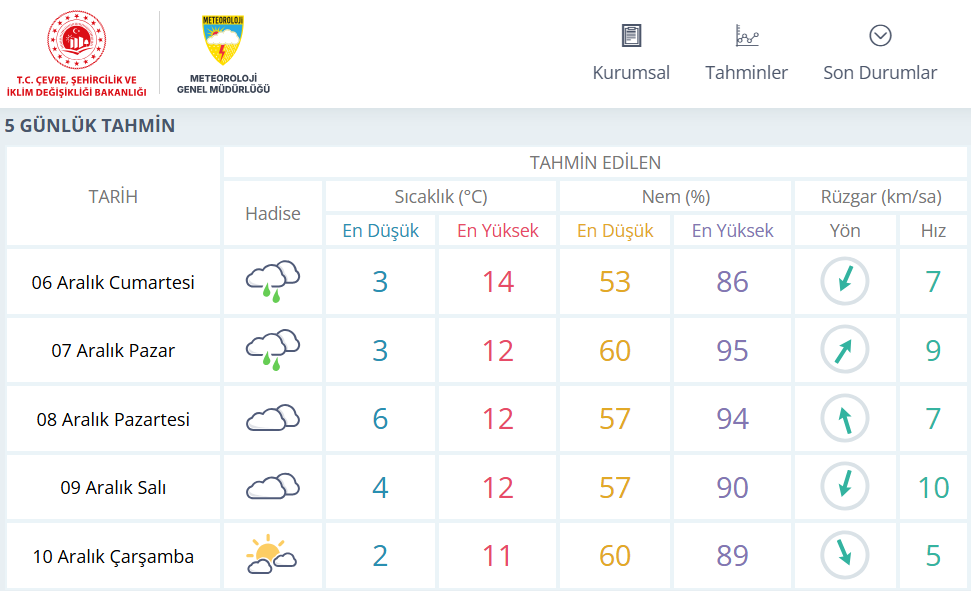
Task: Click the Hadise column header
Action: click(x=273, y=213)
